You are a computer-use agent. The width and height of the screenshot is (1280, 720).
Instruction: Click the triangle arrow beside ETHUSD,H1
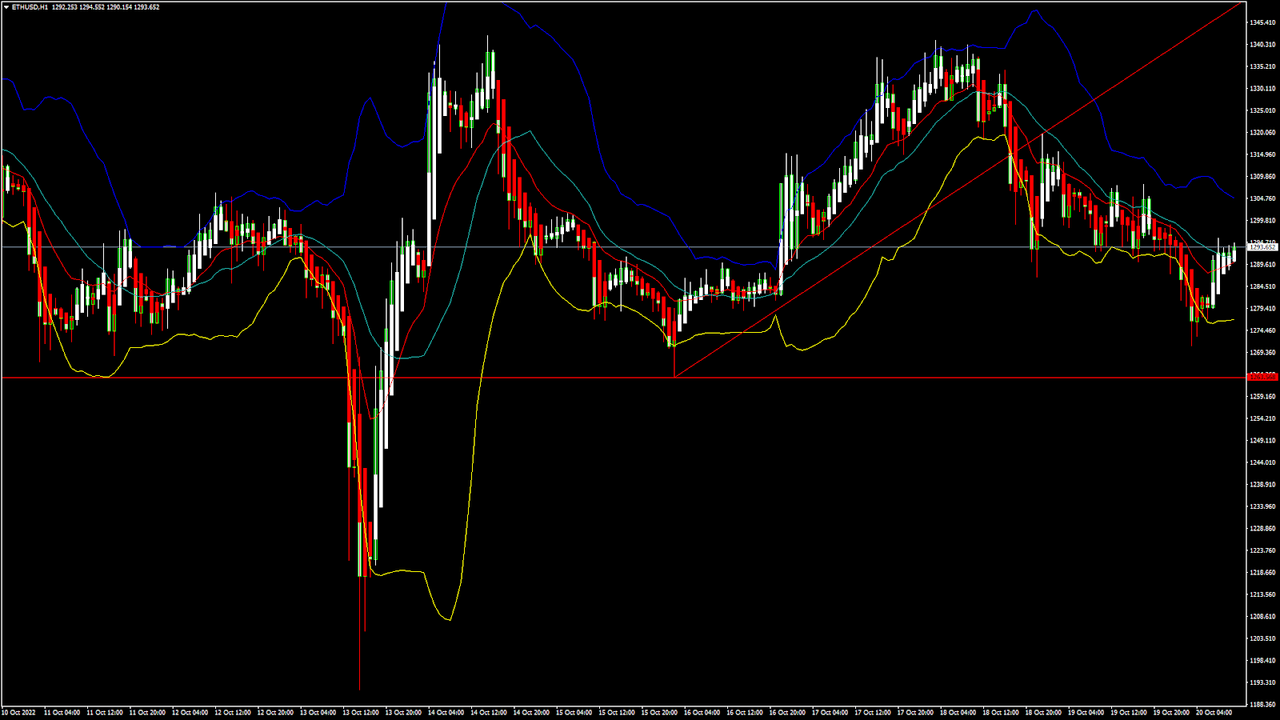6,7
